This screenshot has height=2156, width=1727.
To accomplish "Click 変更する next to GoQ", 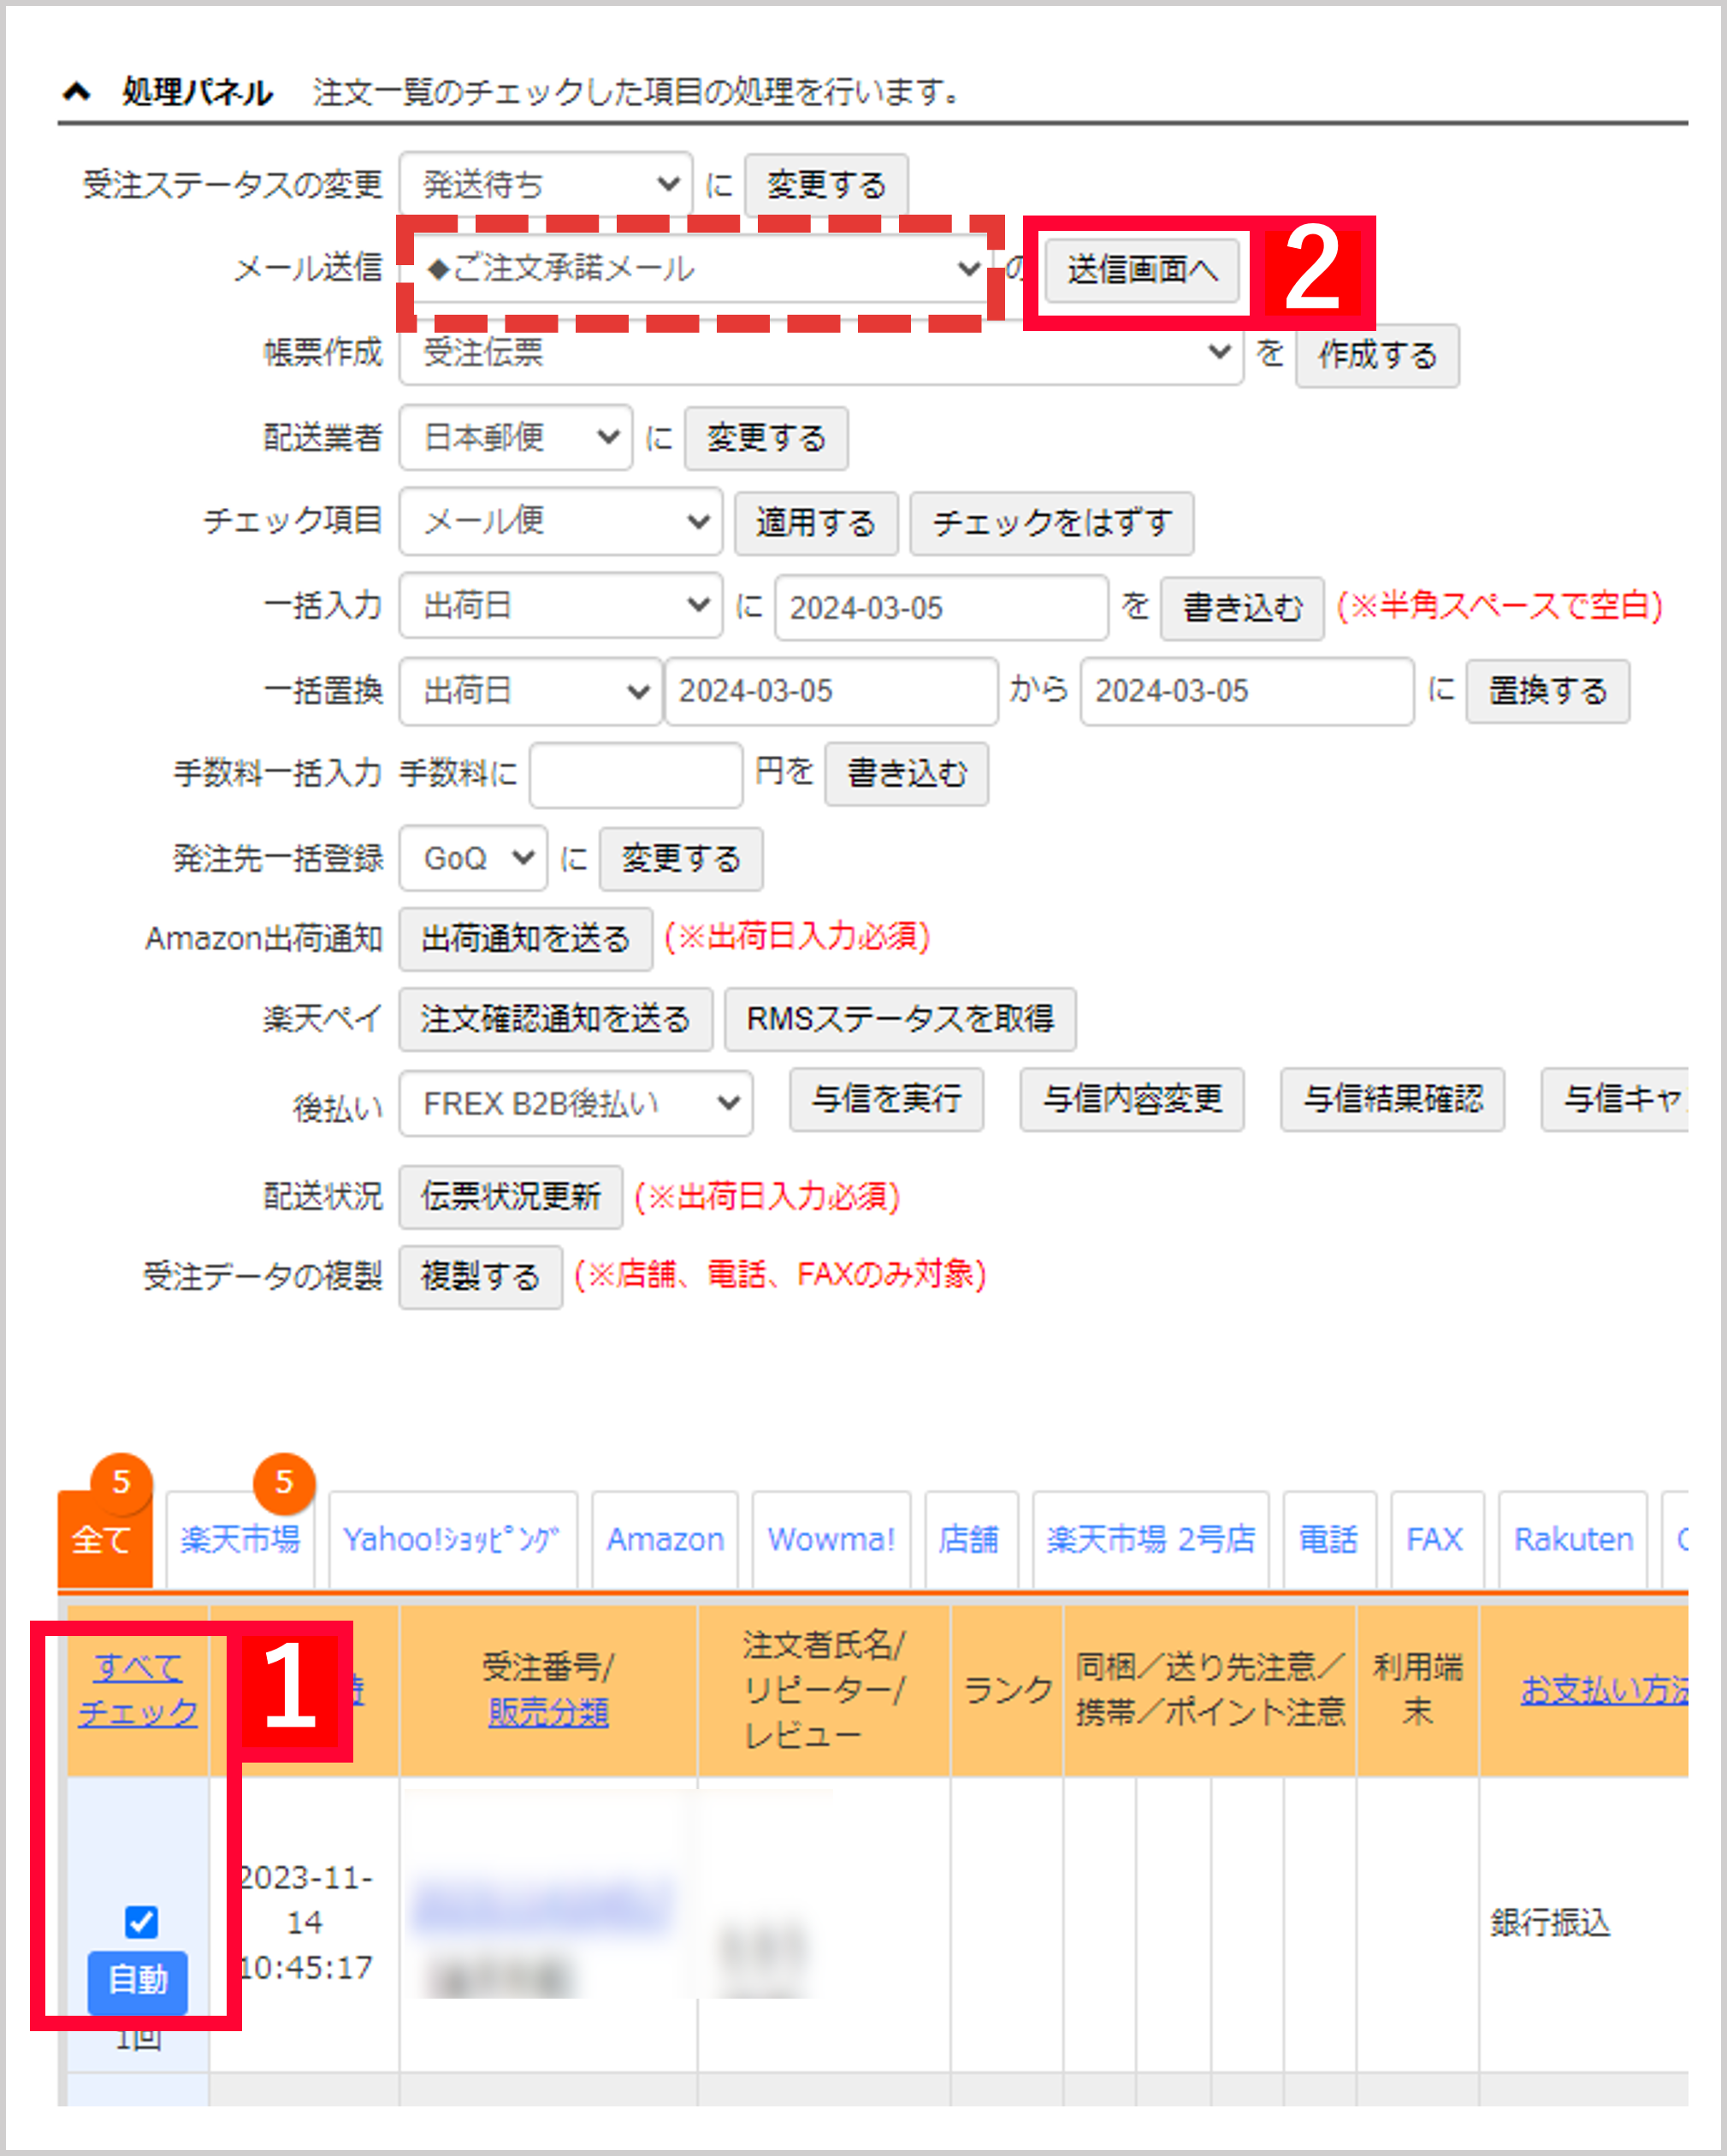I will click(x=681, y=859).
